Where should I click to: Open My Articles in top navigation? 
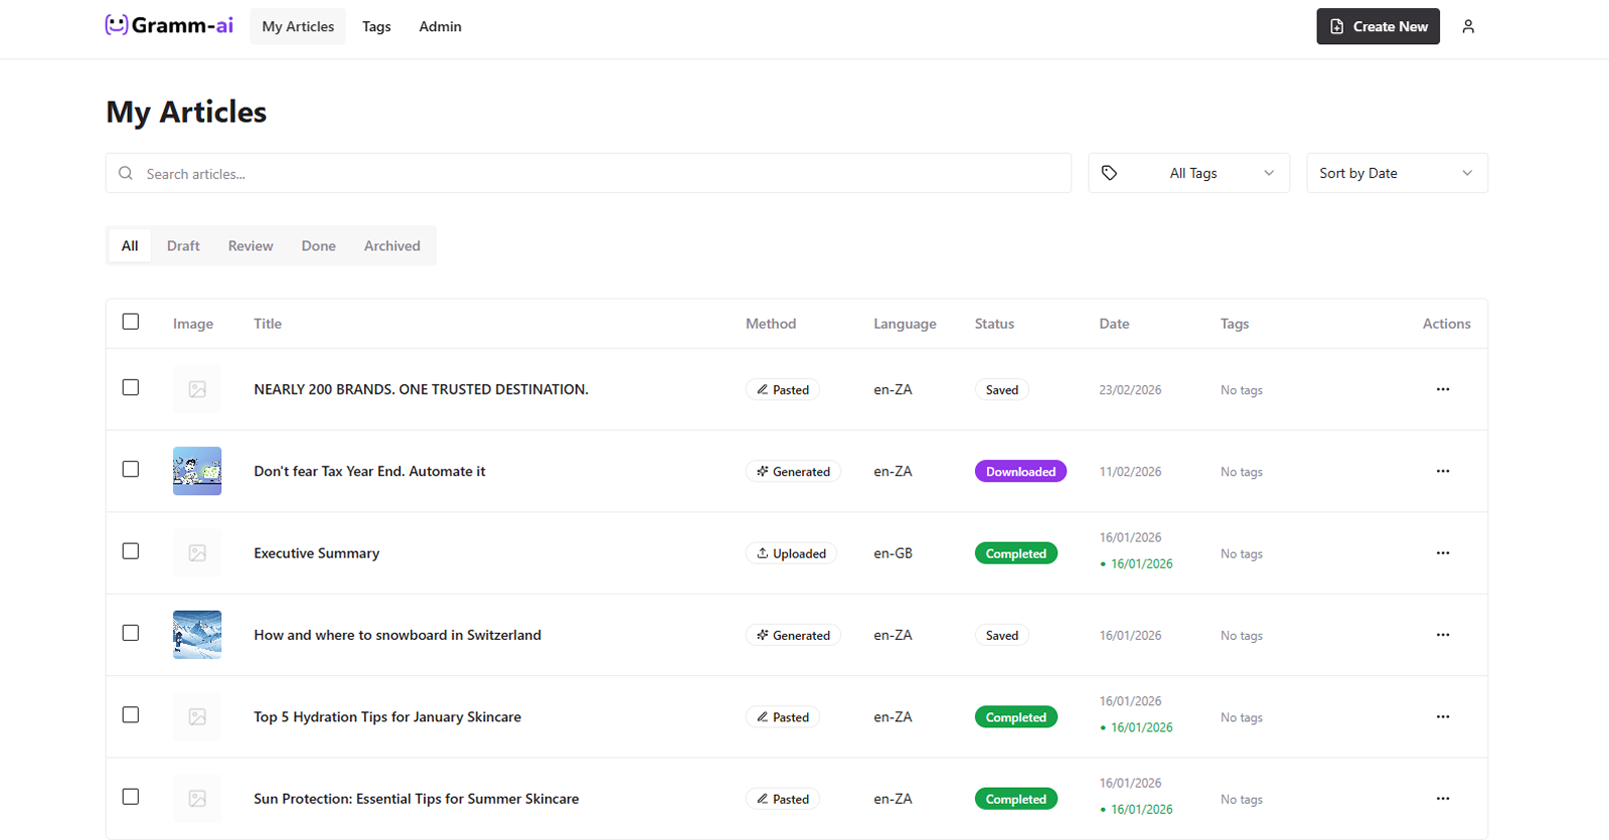click(298, 27)
